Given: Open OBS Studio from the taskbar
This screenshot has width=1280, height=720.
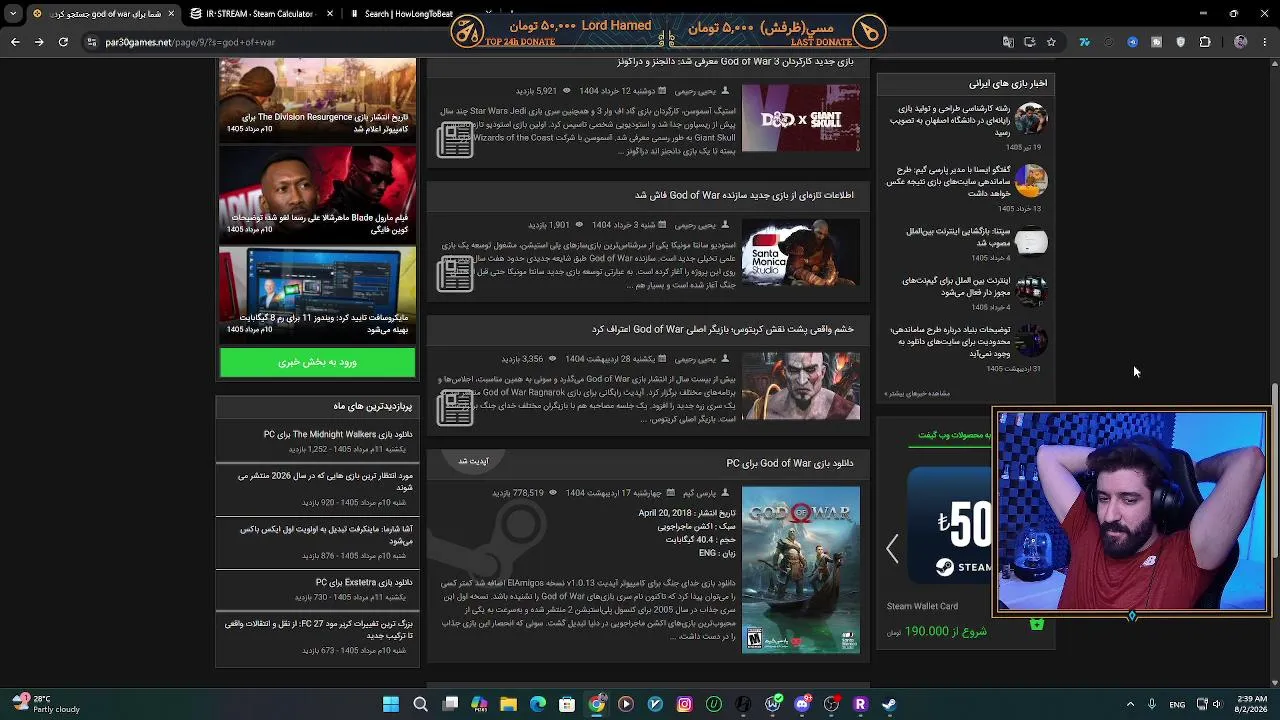Looking at the screenshot, I should tap(831, 704).
